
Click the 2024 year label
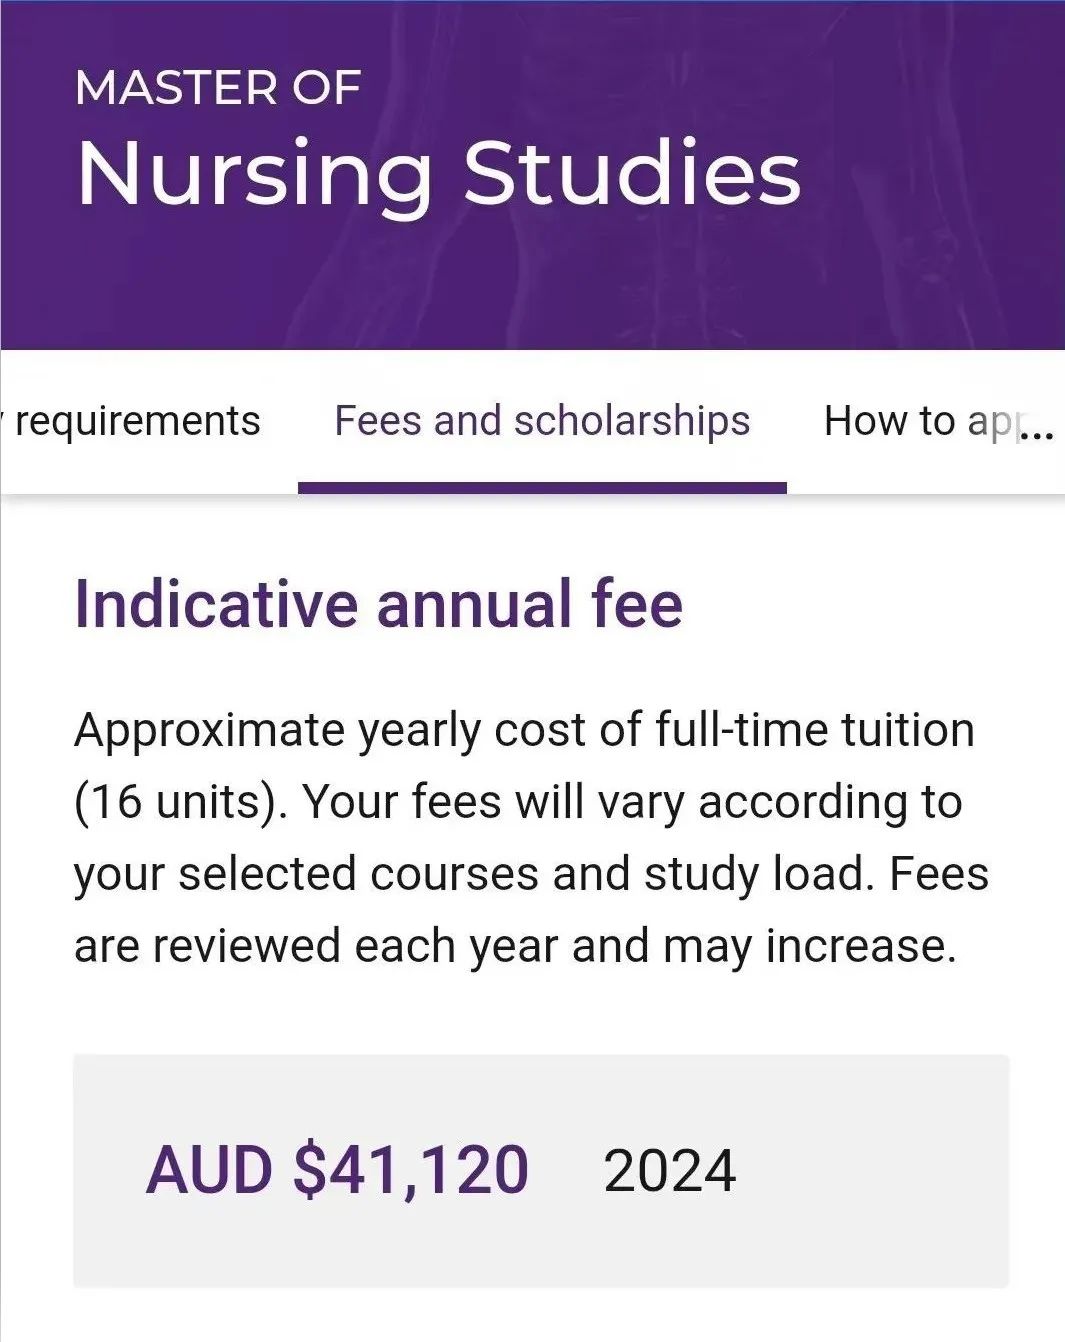click(669, 1171)
